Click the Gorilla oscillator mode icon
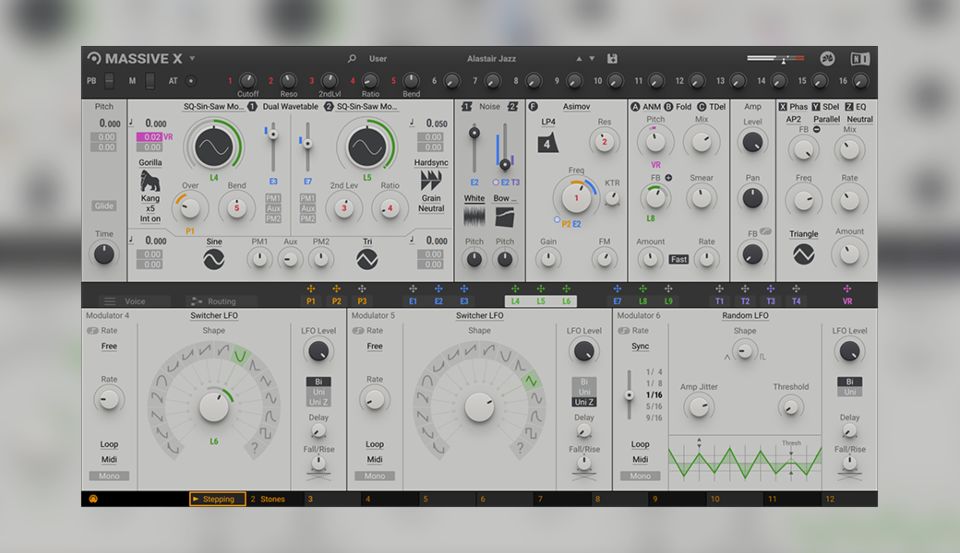The width and height of the screenshot is (960, 553). (150, 181)
